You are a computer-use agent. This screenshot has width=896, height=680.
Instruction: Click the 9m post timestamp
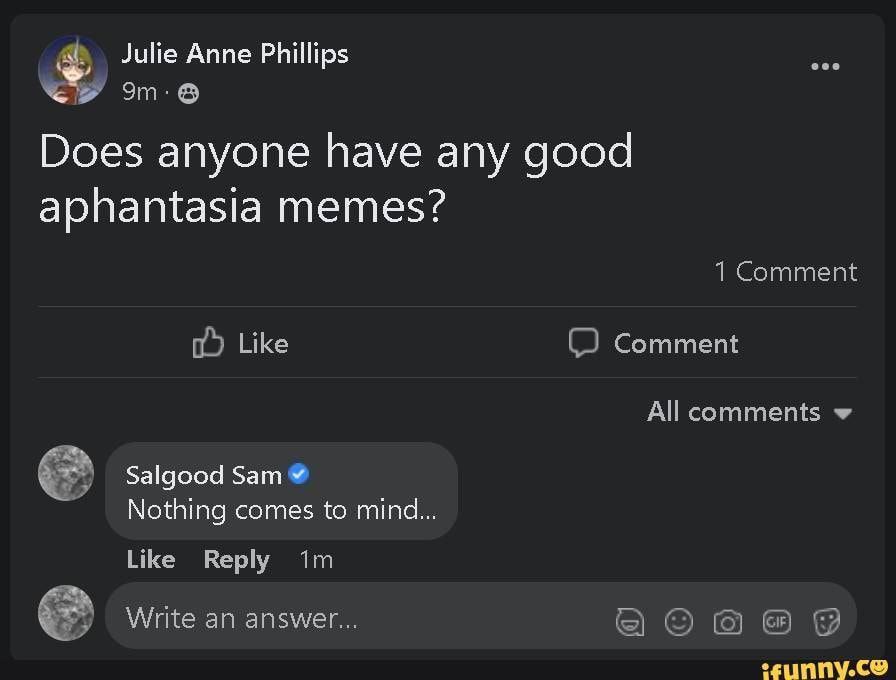coord(140,92)
